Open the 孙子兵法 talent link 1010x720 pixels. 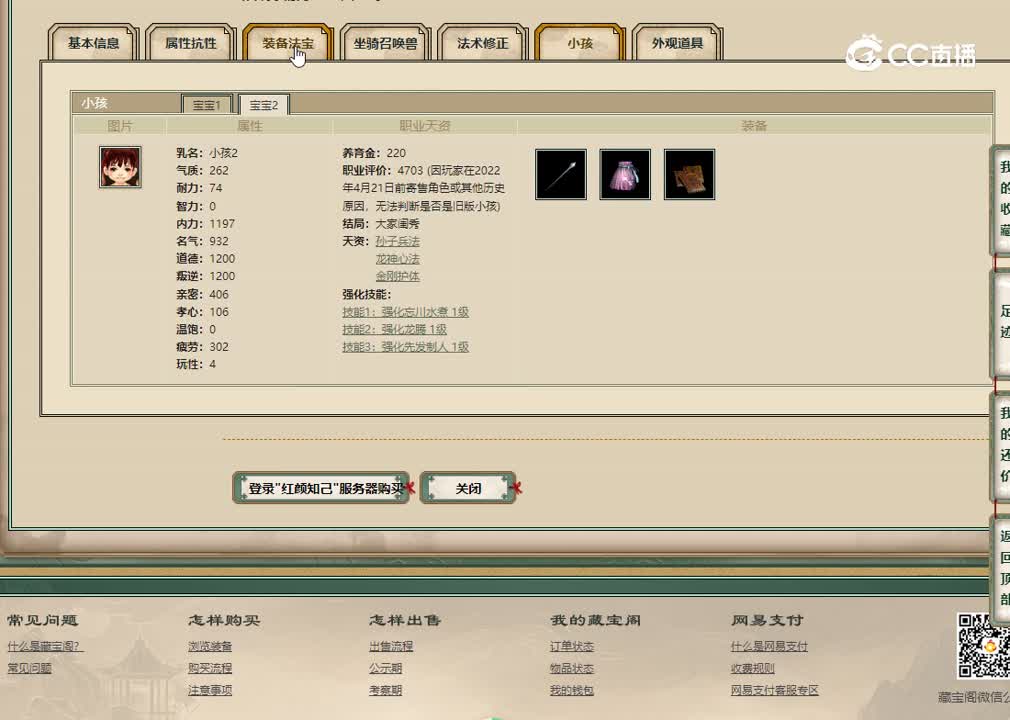click(399, 240)
